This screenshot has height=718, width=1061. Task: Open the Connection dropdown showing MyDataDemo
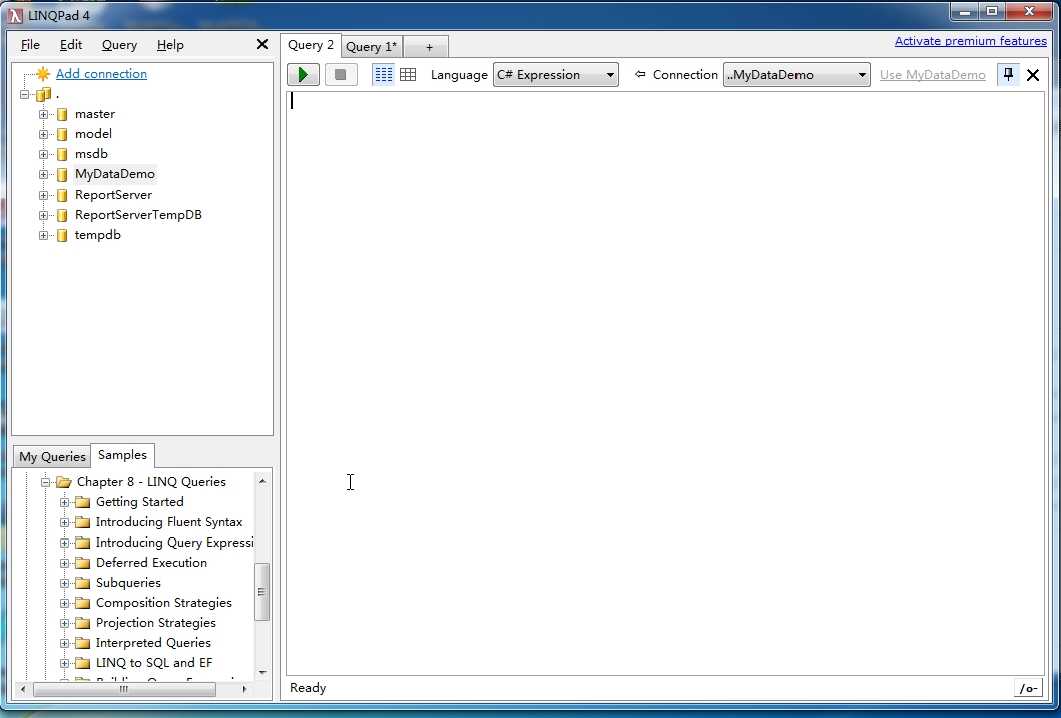pos(796,74)
